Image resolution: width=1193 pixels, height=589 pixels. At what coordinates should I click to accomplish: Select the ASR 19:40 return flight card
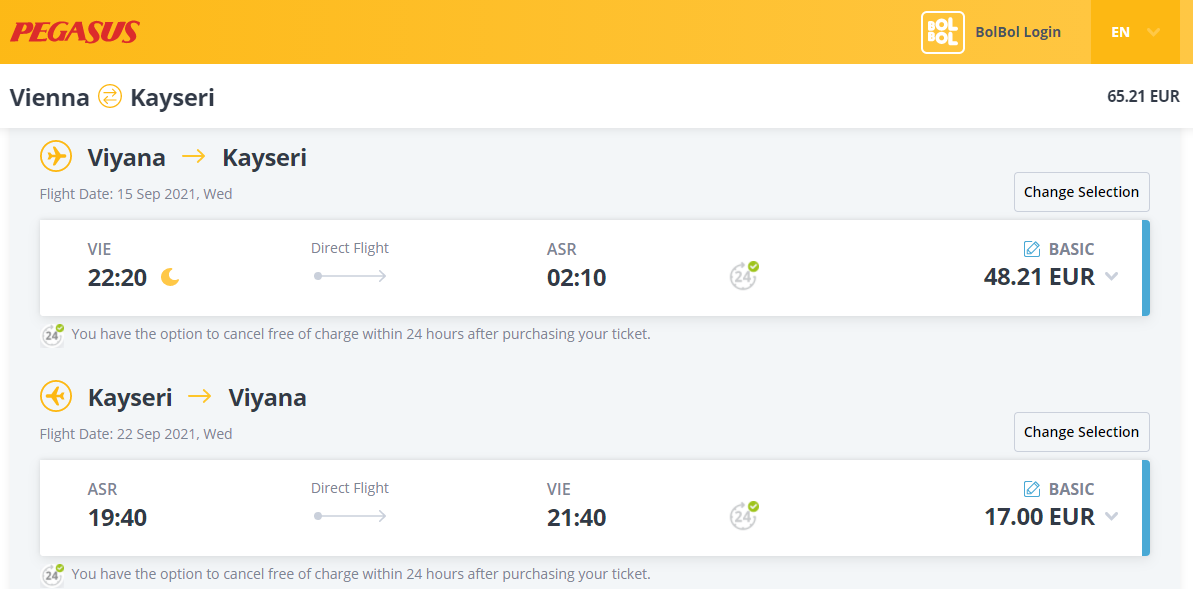(594, 508)
